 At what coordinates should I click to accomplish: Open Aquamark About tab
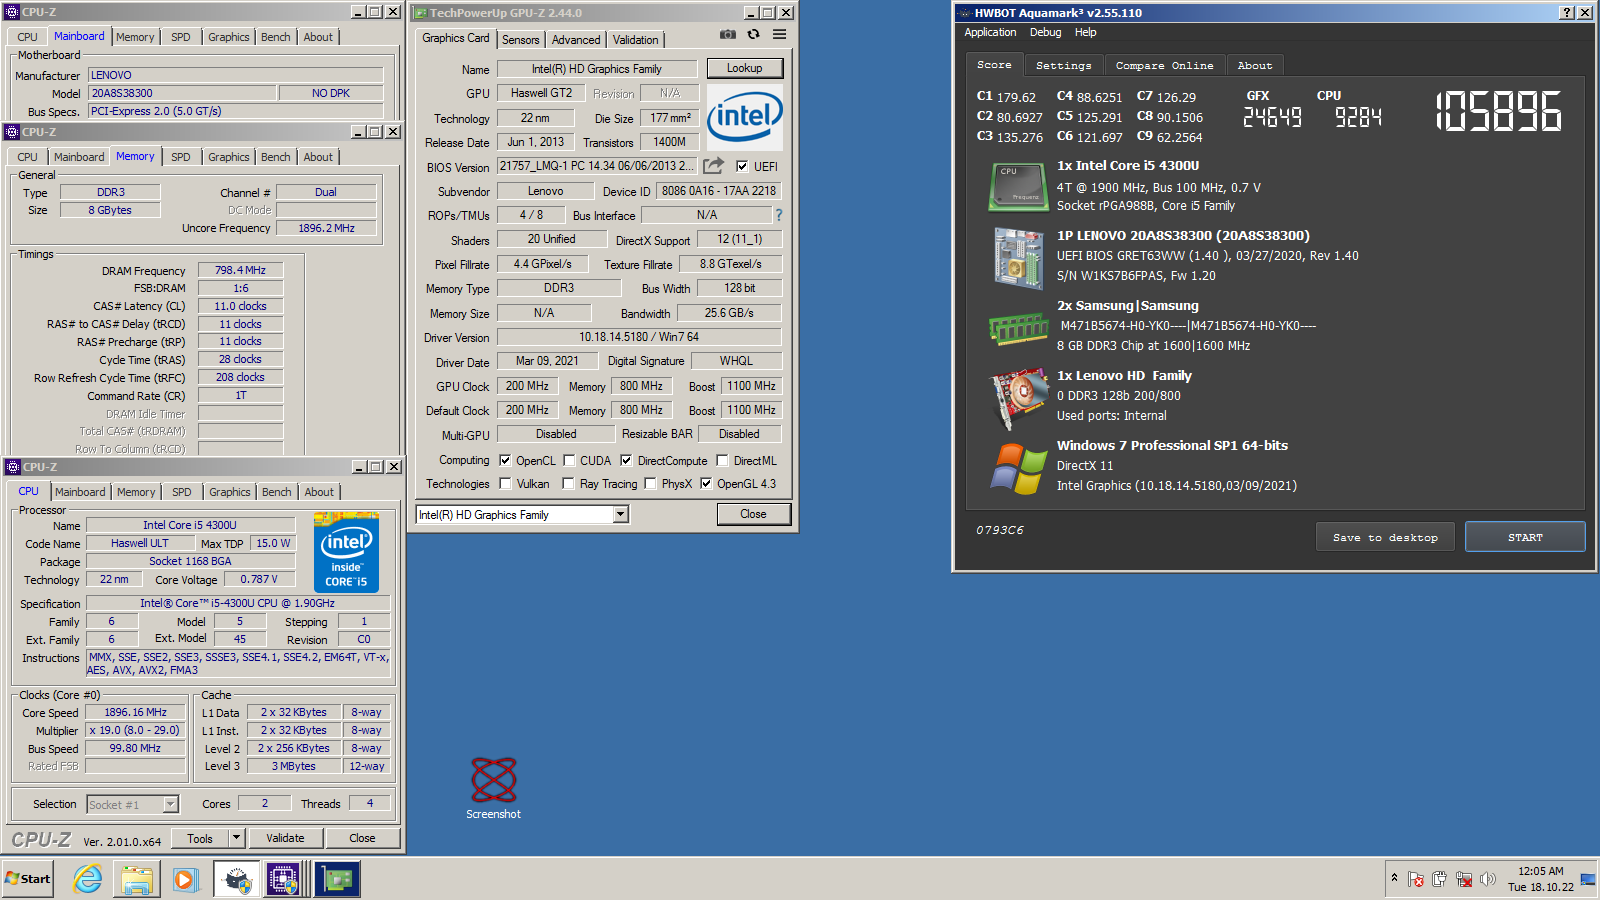click(1255, 65)
